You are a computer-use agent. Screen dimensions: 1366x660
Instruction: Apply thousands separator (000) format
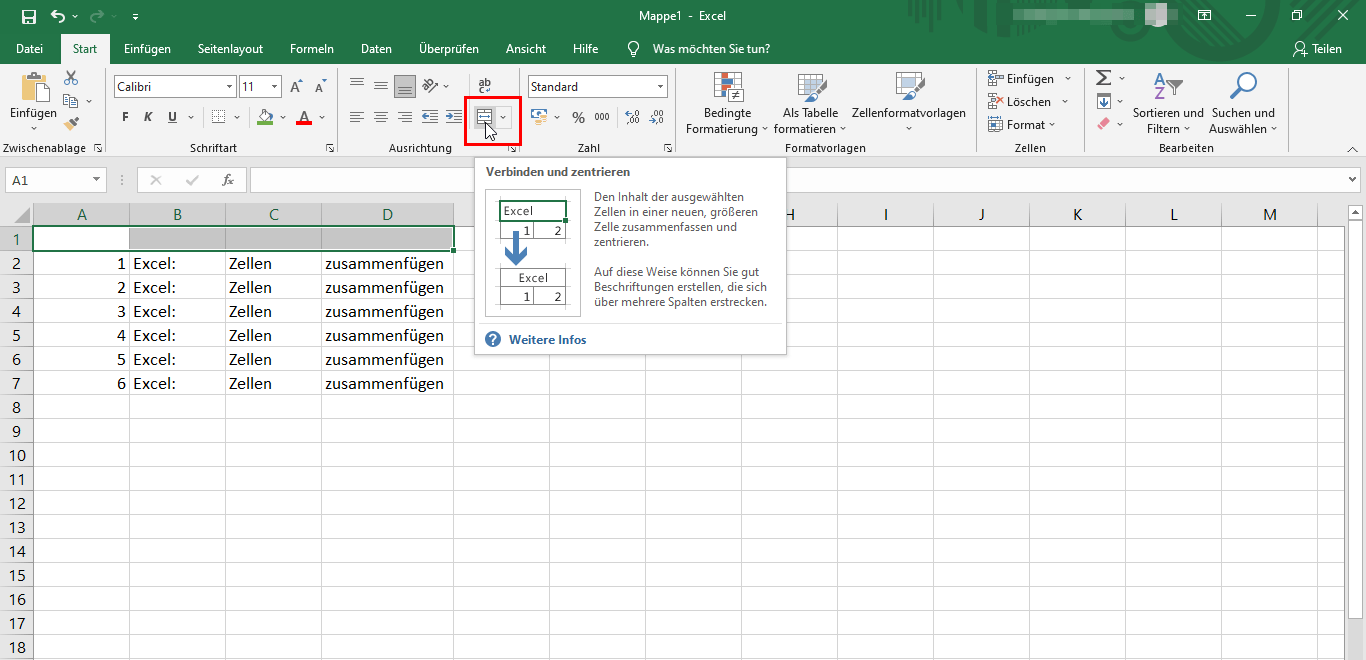[602, 117]
